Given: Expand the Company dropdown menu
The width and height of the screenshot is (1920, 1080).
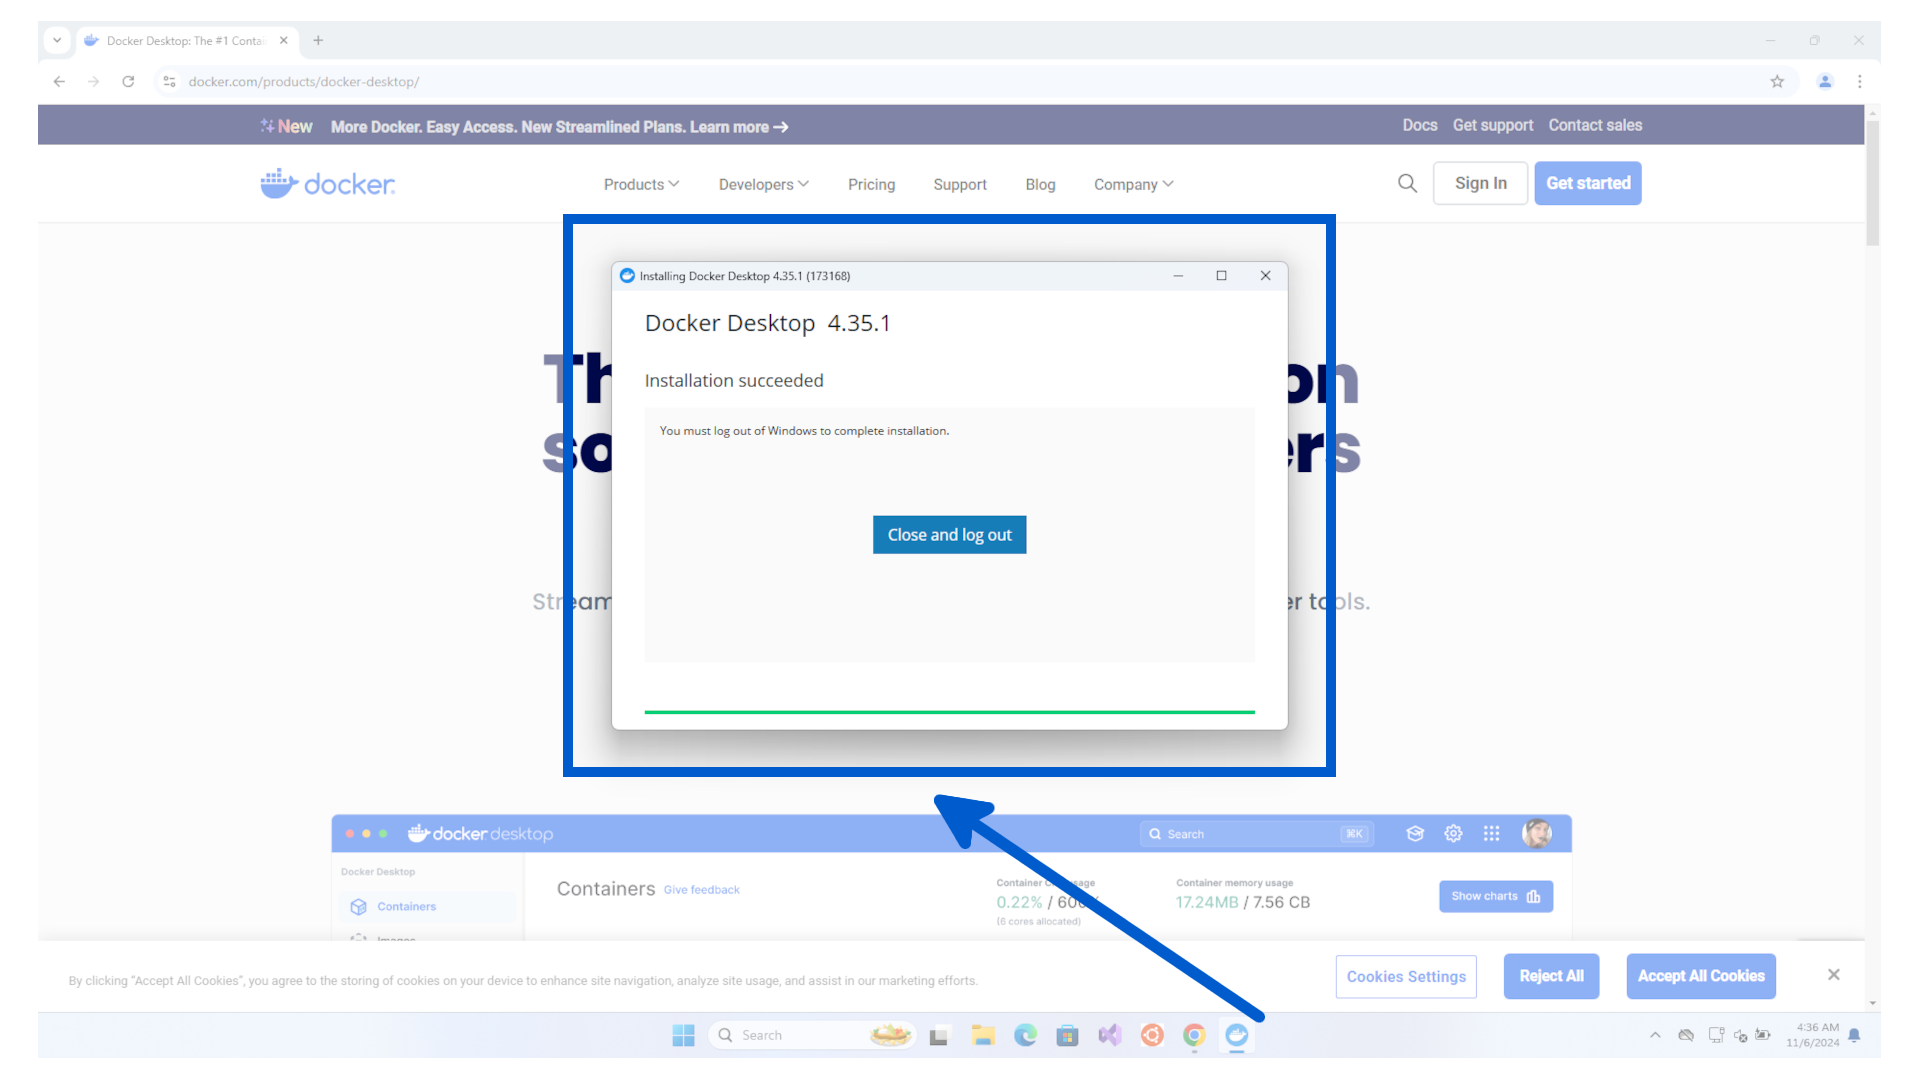Looking at the screenshot, I should 1133,184.
